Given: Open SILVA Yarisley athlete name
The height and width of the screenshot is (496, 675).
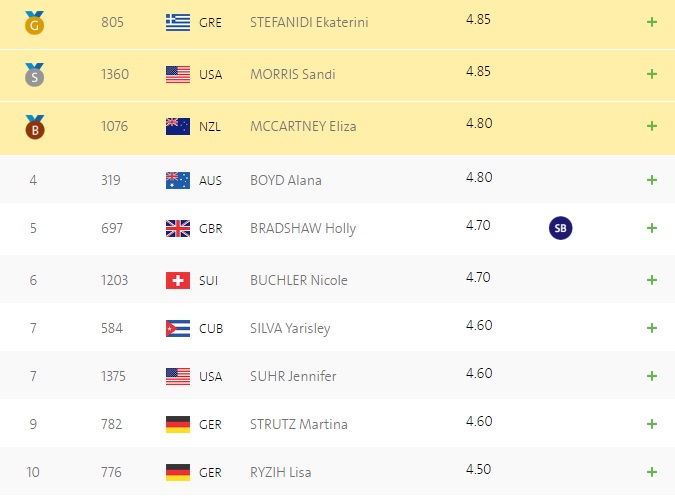Looking at the screenshot, I should 290,329.
